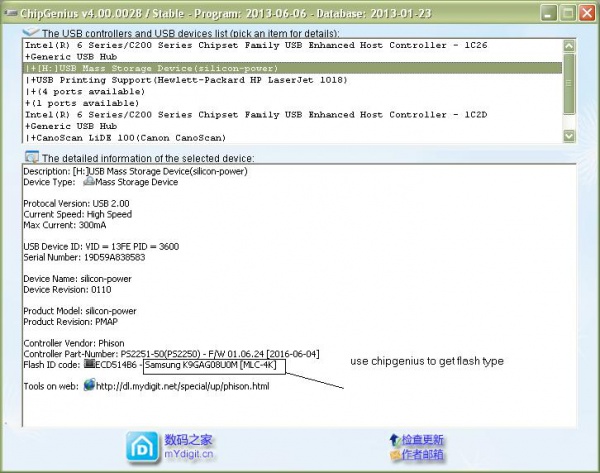Click the Serial Number 19D59A838583 text
This screenshot has height=473, width=600.
84,257
